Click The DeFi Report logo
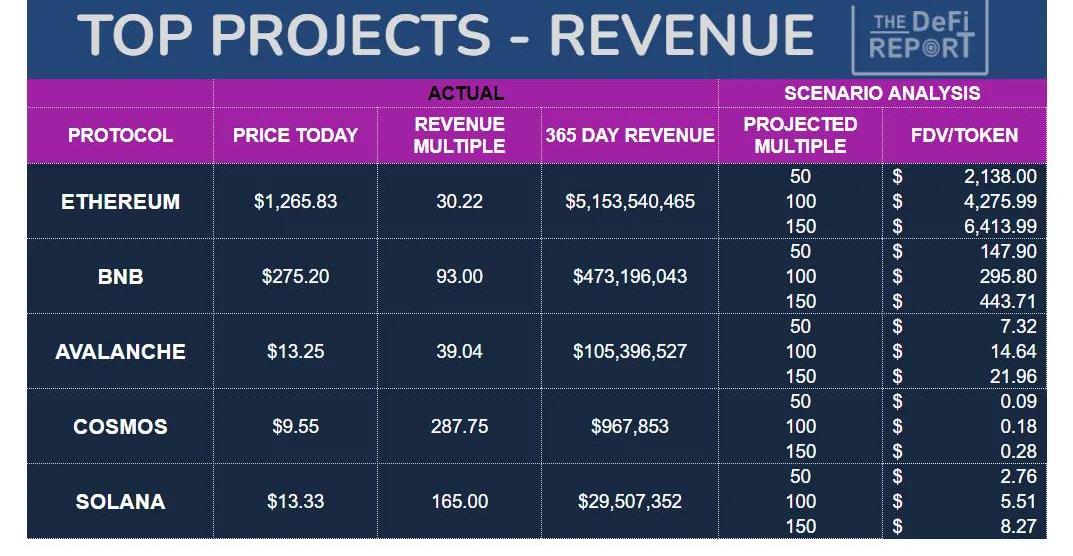This screenshot has height=556, width=1073. 919,36
